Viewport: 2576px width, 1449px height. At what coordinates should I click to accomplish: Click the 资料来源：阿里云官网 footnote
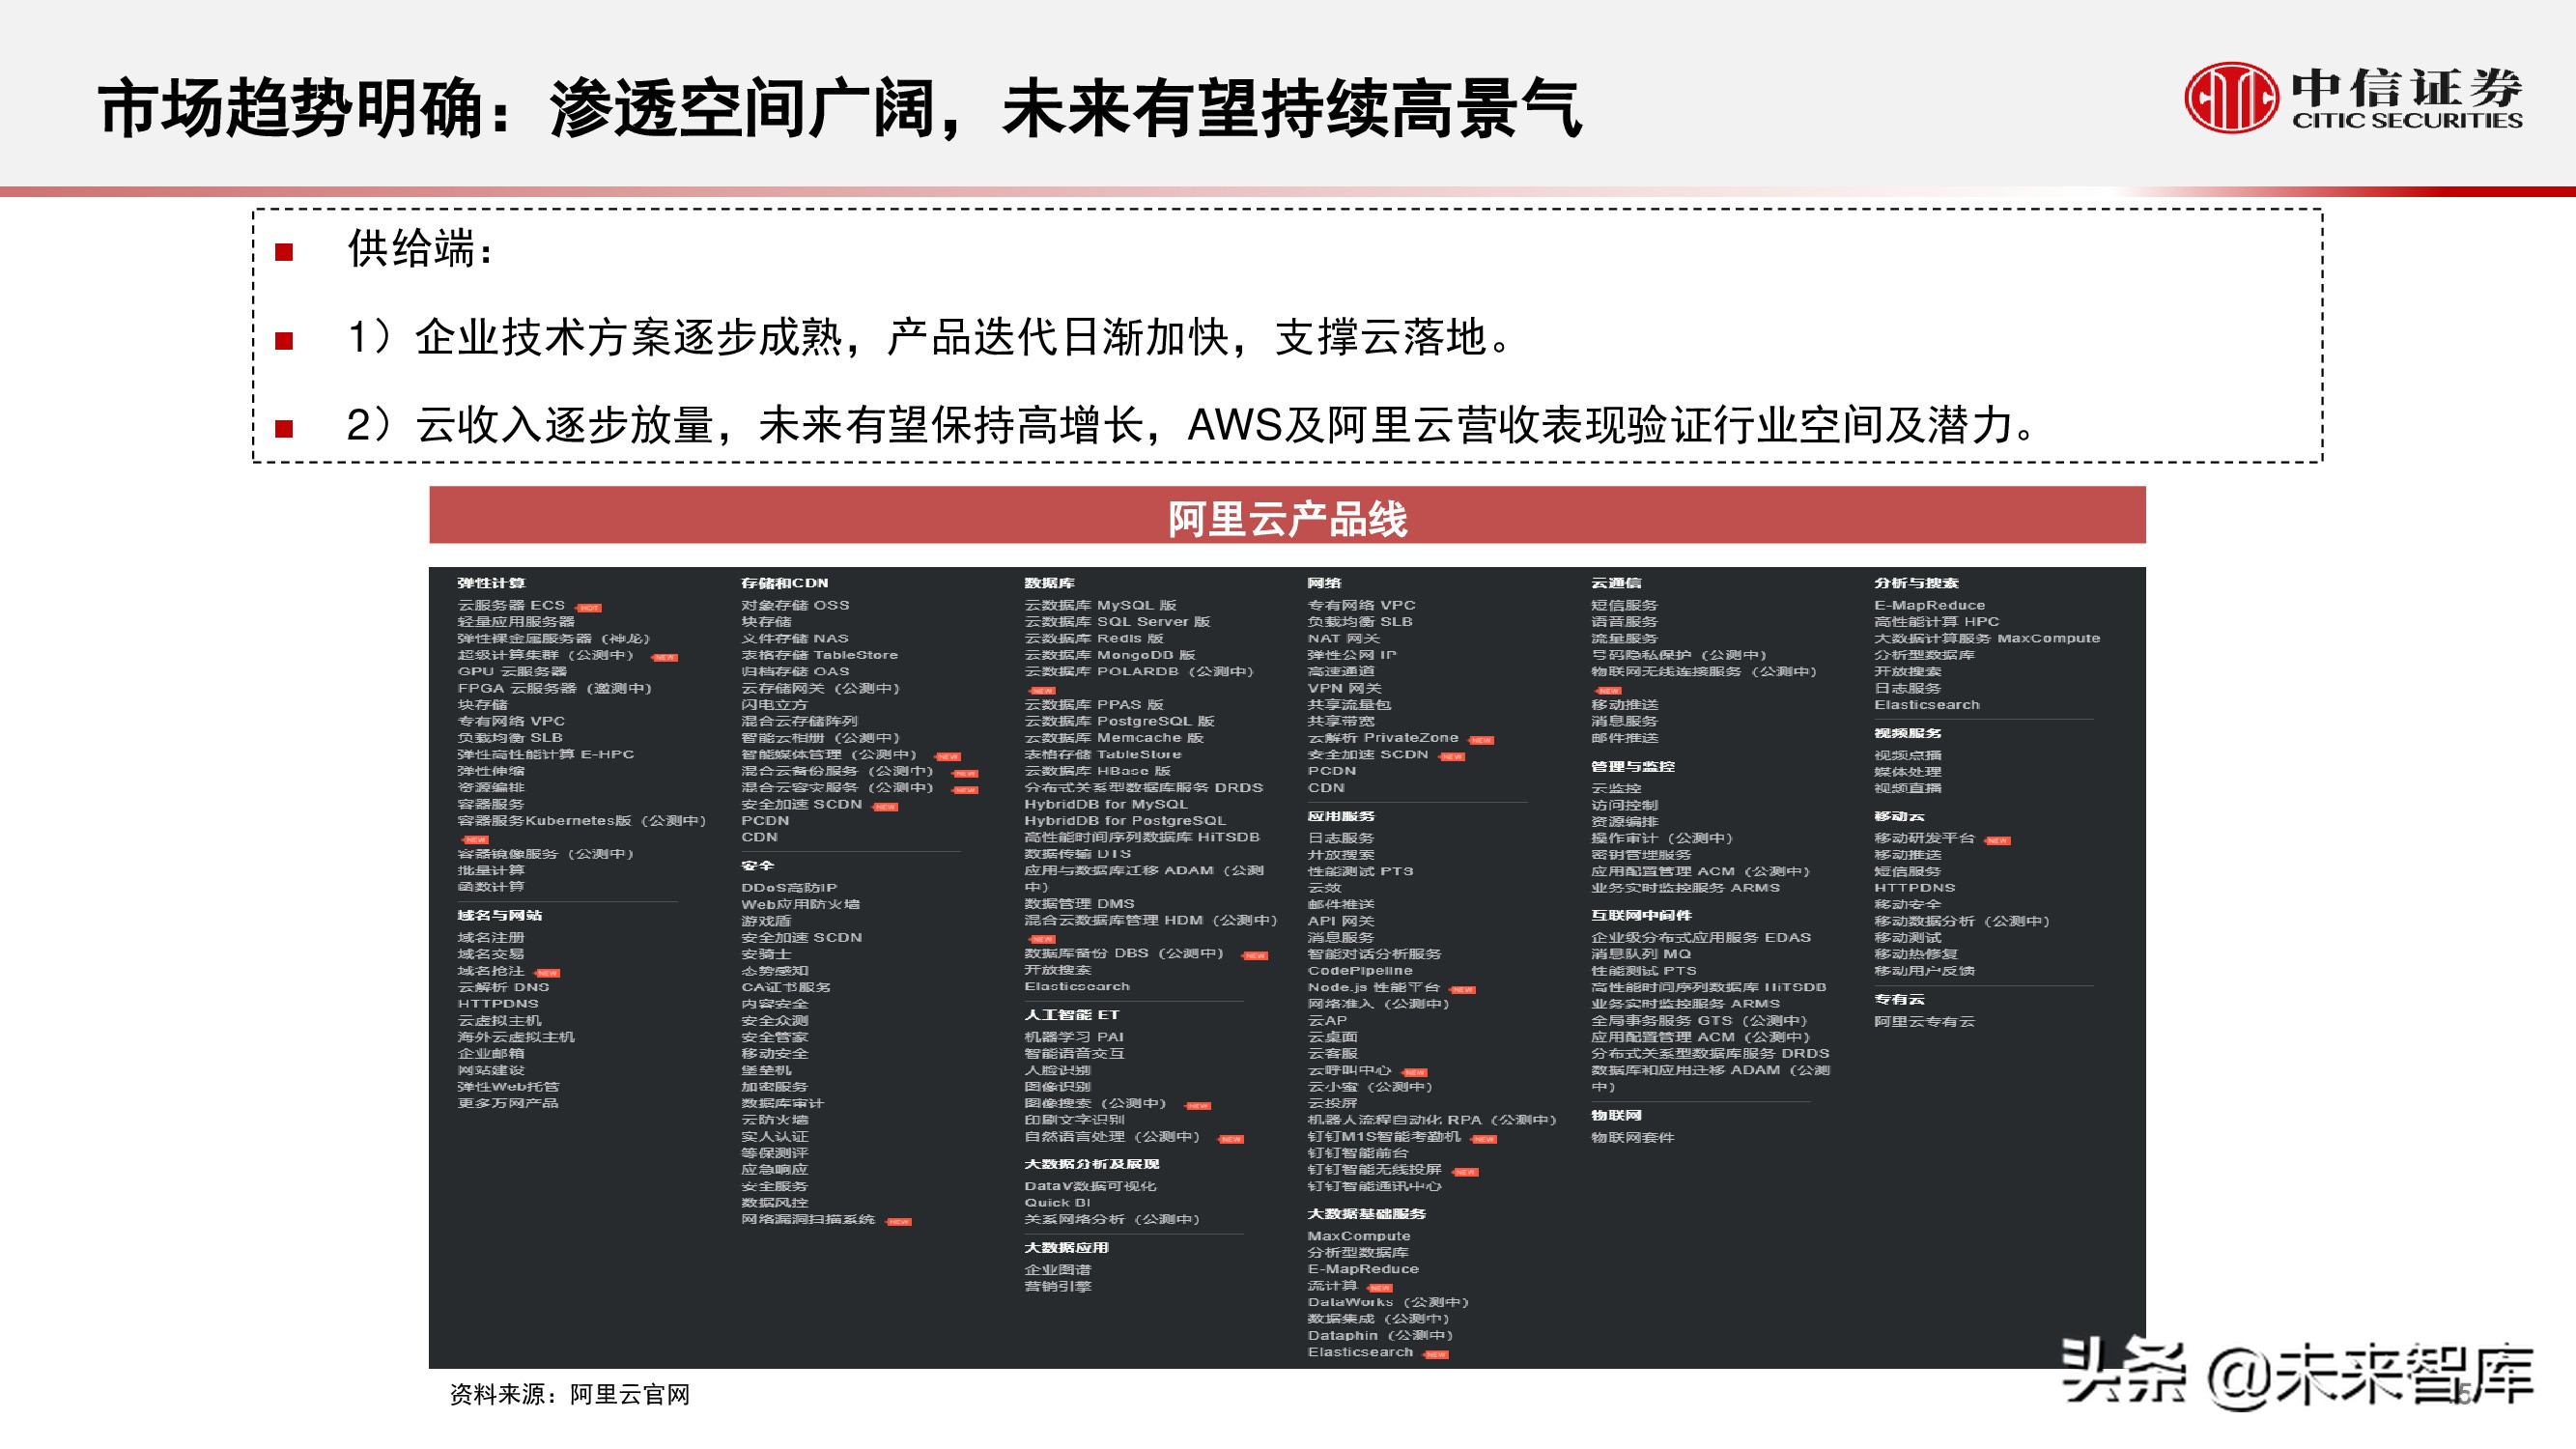tap(570, 1394)
